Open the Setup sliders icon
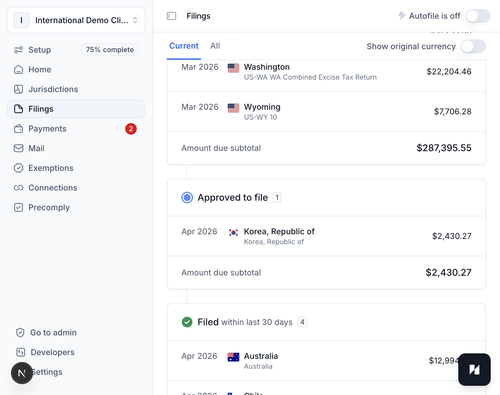Screen dimensions: 500x395 (x=18, y=50)
